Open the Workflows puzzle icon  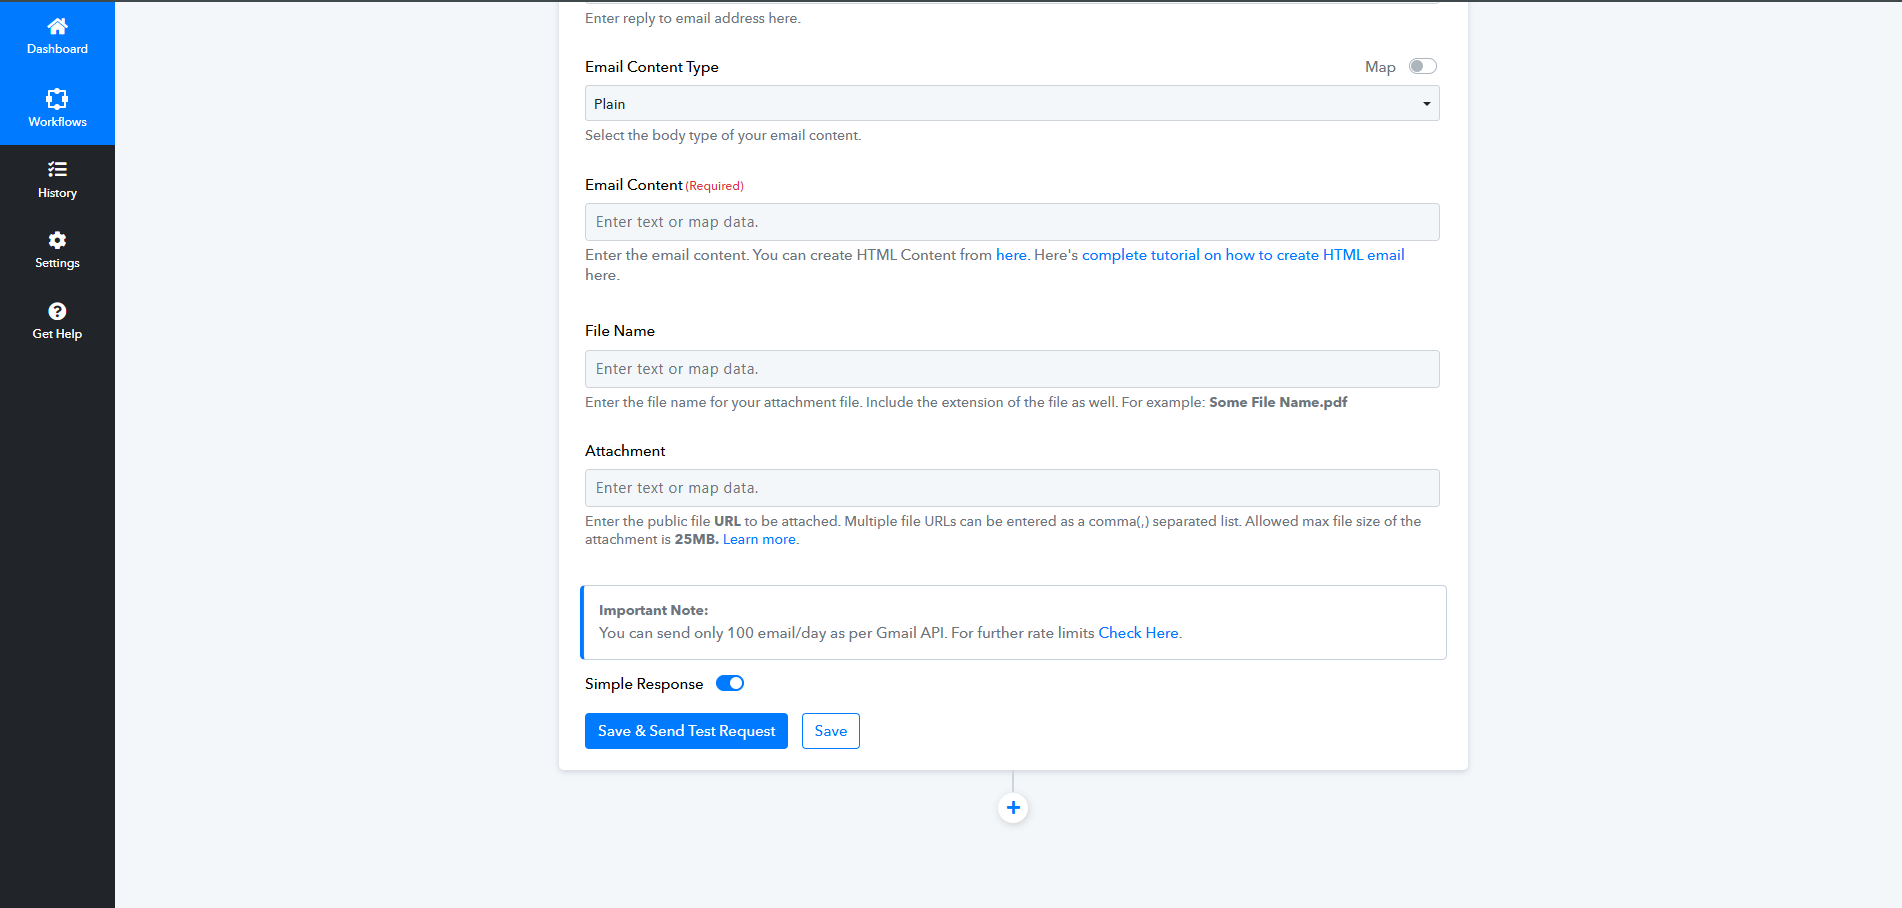(57, 98)
